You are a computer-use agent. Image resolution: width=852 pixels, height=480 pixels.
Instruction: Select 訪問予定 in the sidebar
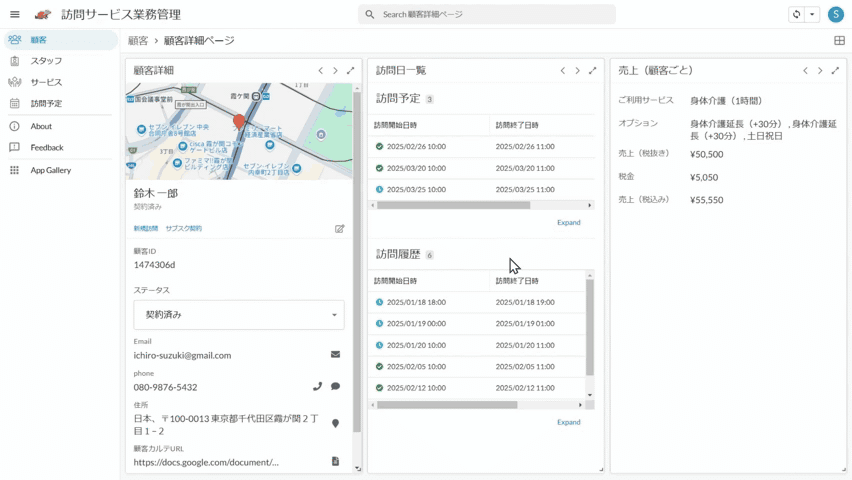pos(60,103)
